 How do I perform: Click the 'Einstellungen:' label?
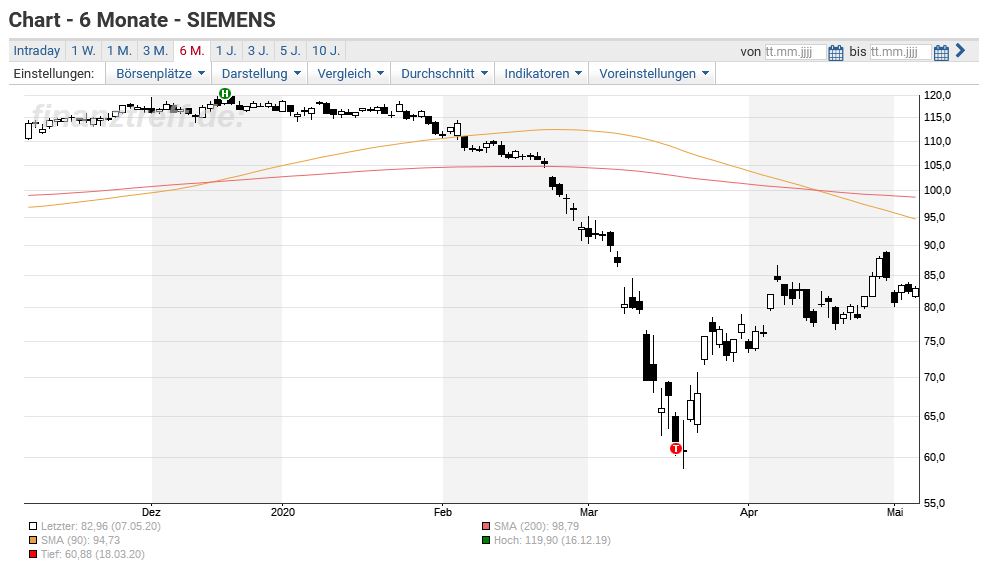(54, 74)
